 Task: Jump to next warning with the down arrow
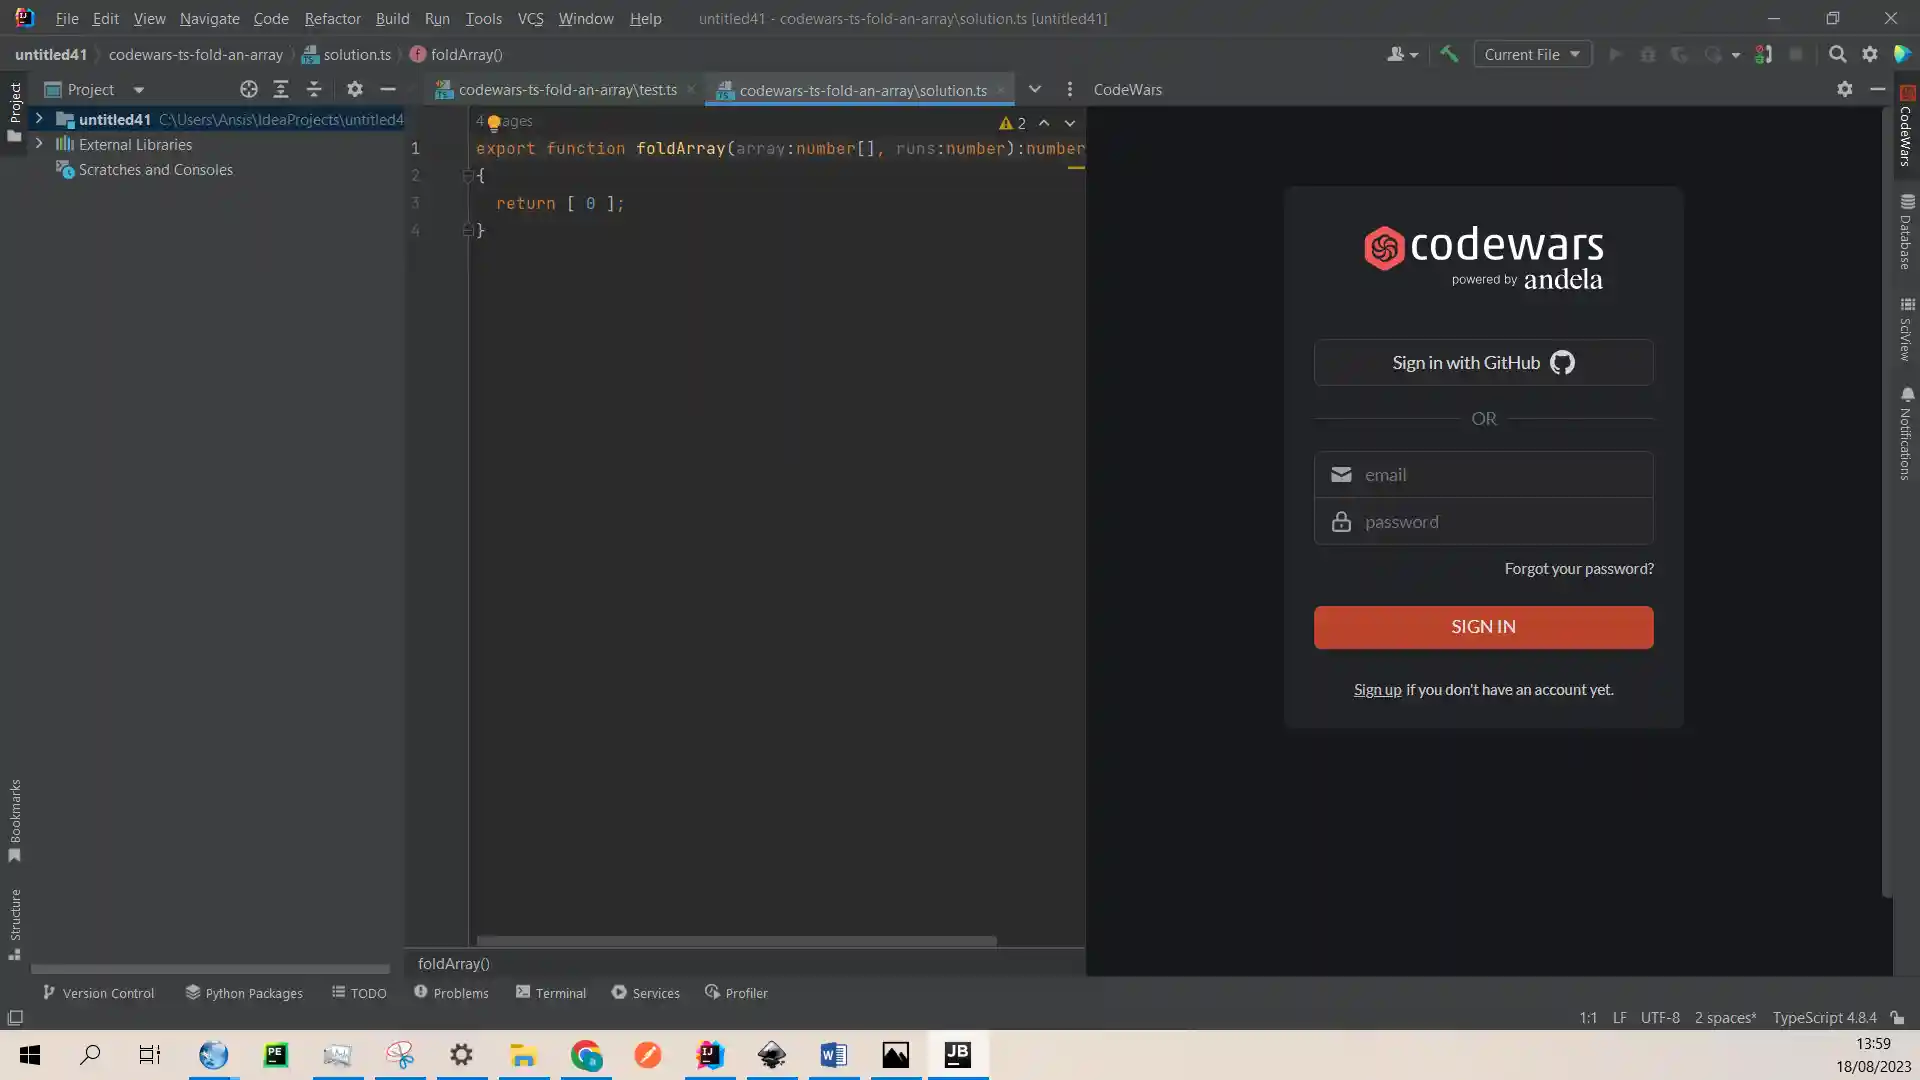point(1070,122)
